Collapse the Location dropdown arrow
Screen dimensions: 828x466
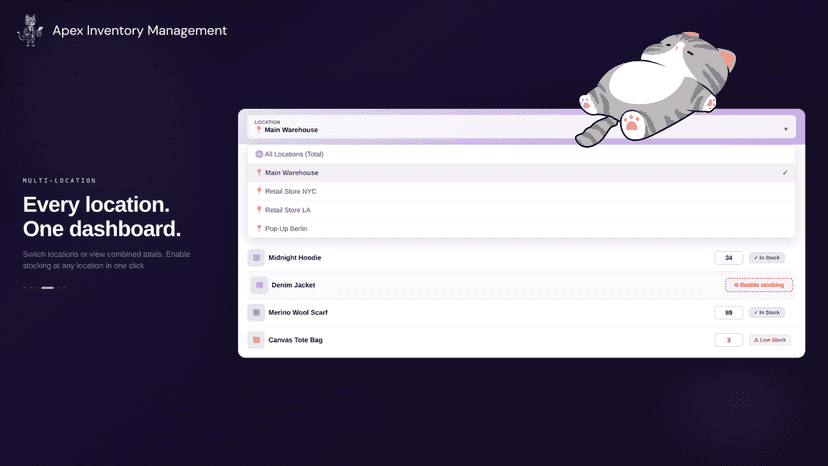pos(785,129)
